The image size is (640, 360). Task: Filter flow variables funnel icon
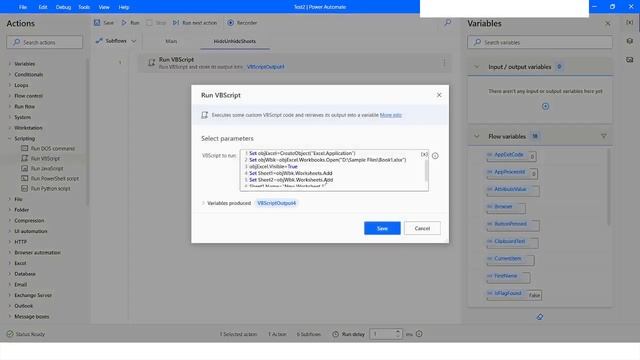pyautogui.click(x=604, y=136)
